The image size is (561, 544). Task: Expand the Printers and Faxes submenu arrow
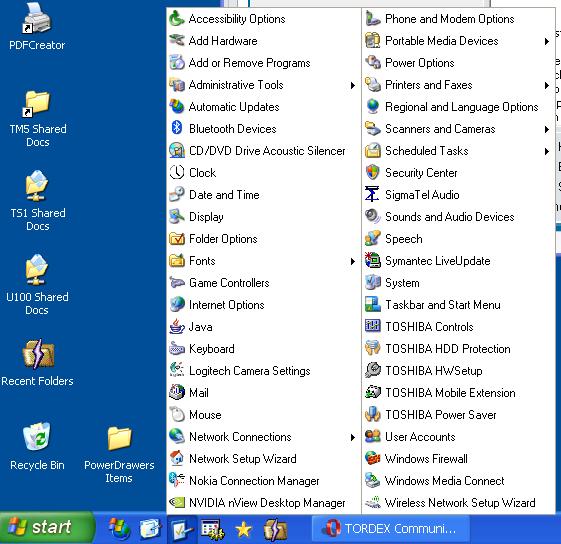point(547,85)
